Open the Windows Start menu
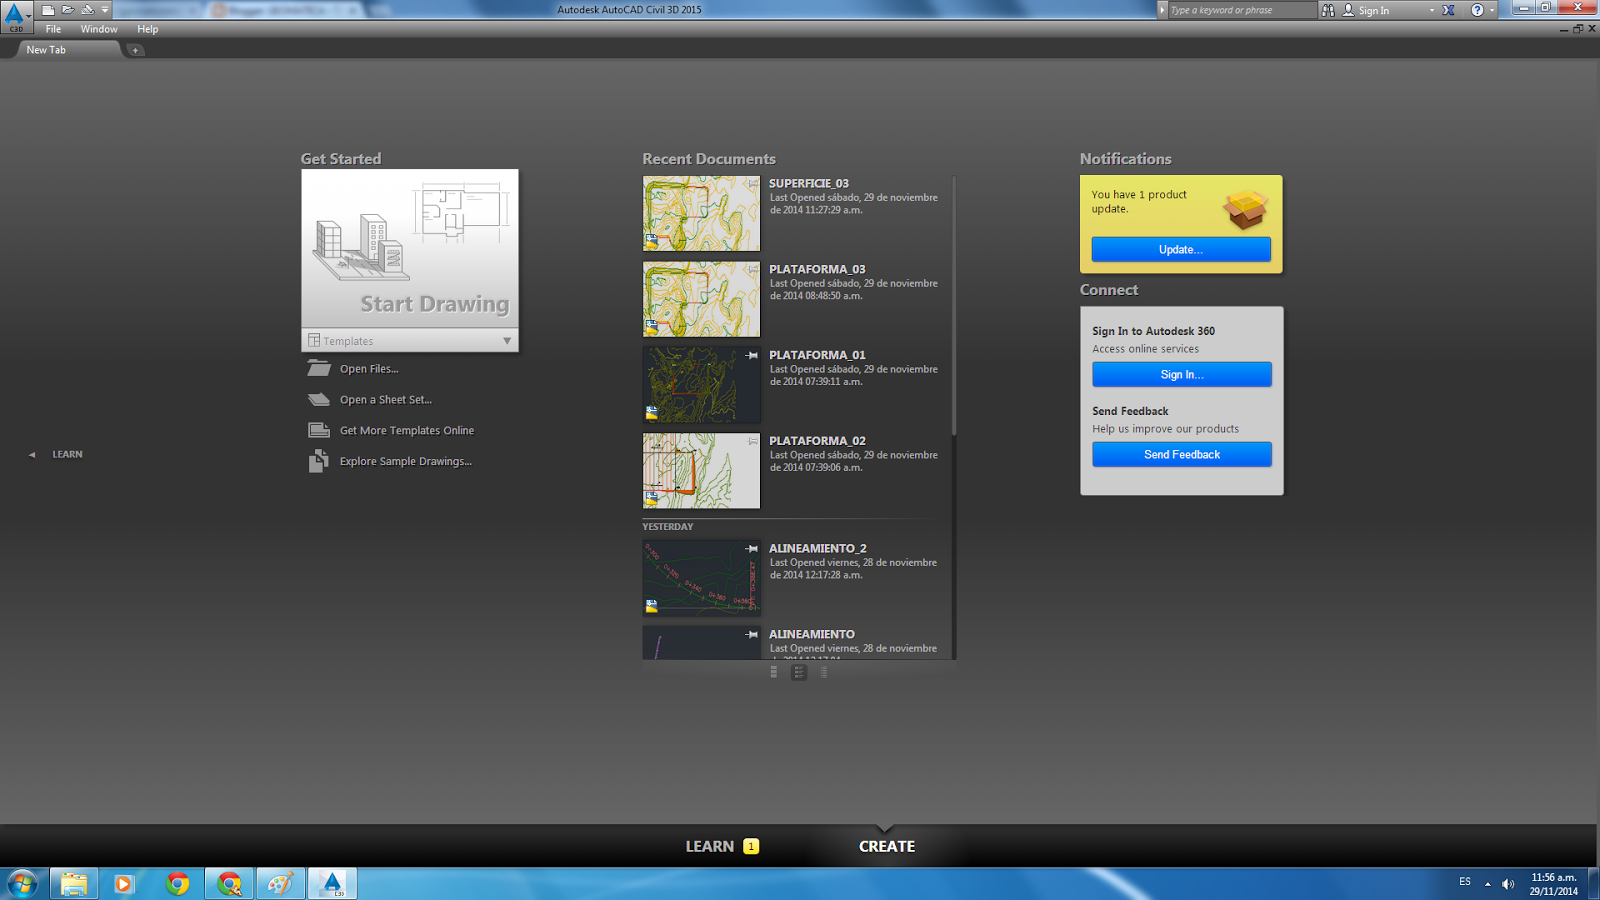Viewport: 1600px width, 900px height. click(x=22, y=884)
